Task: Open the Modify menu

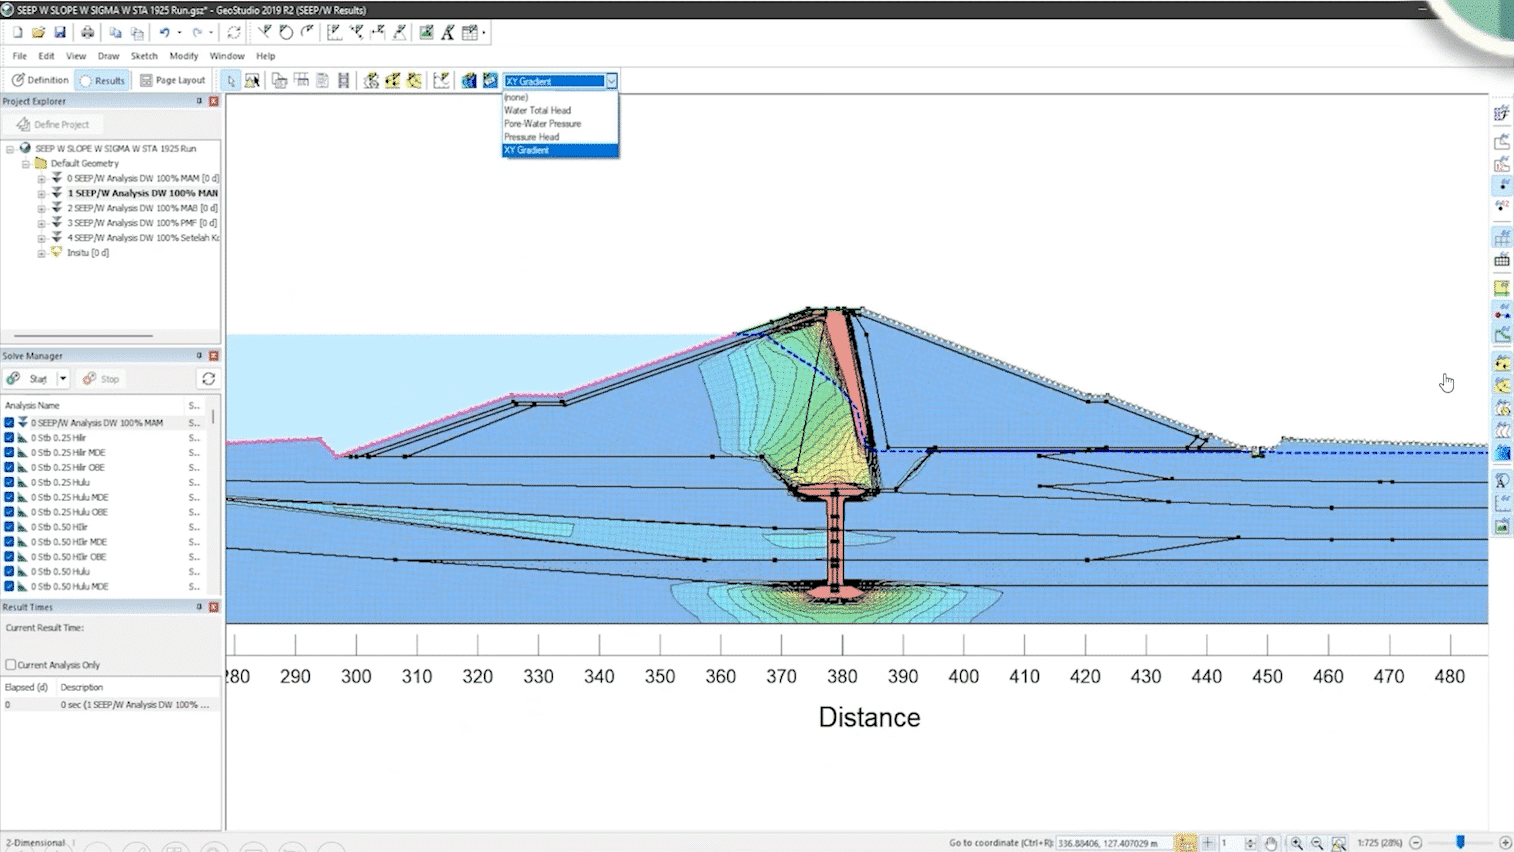Action: pyautogui.click(x=183, y=56)
